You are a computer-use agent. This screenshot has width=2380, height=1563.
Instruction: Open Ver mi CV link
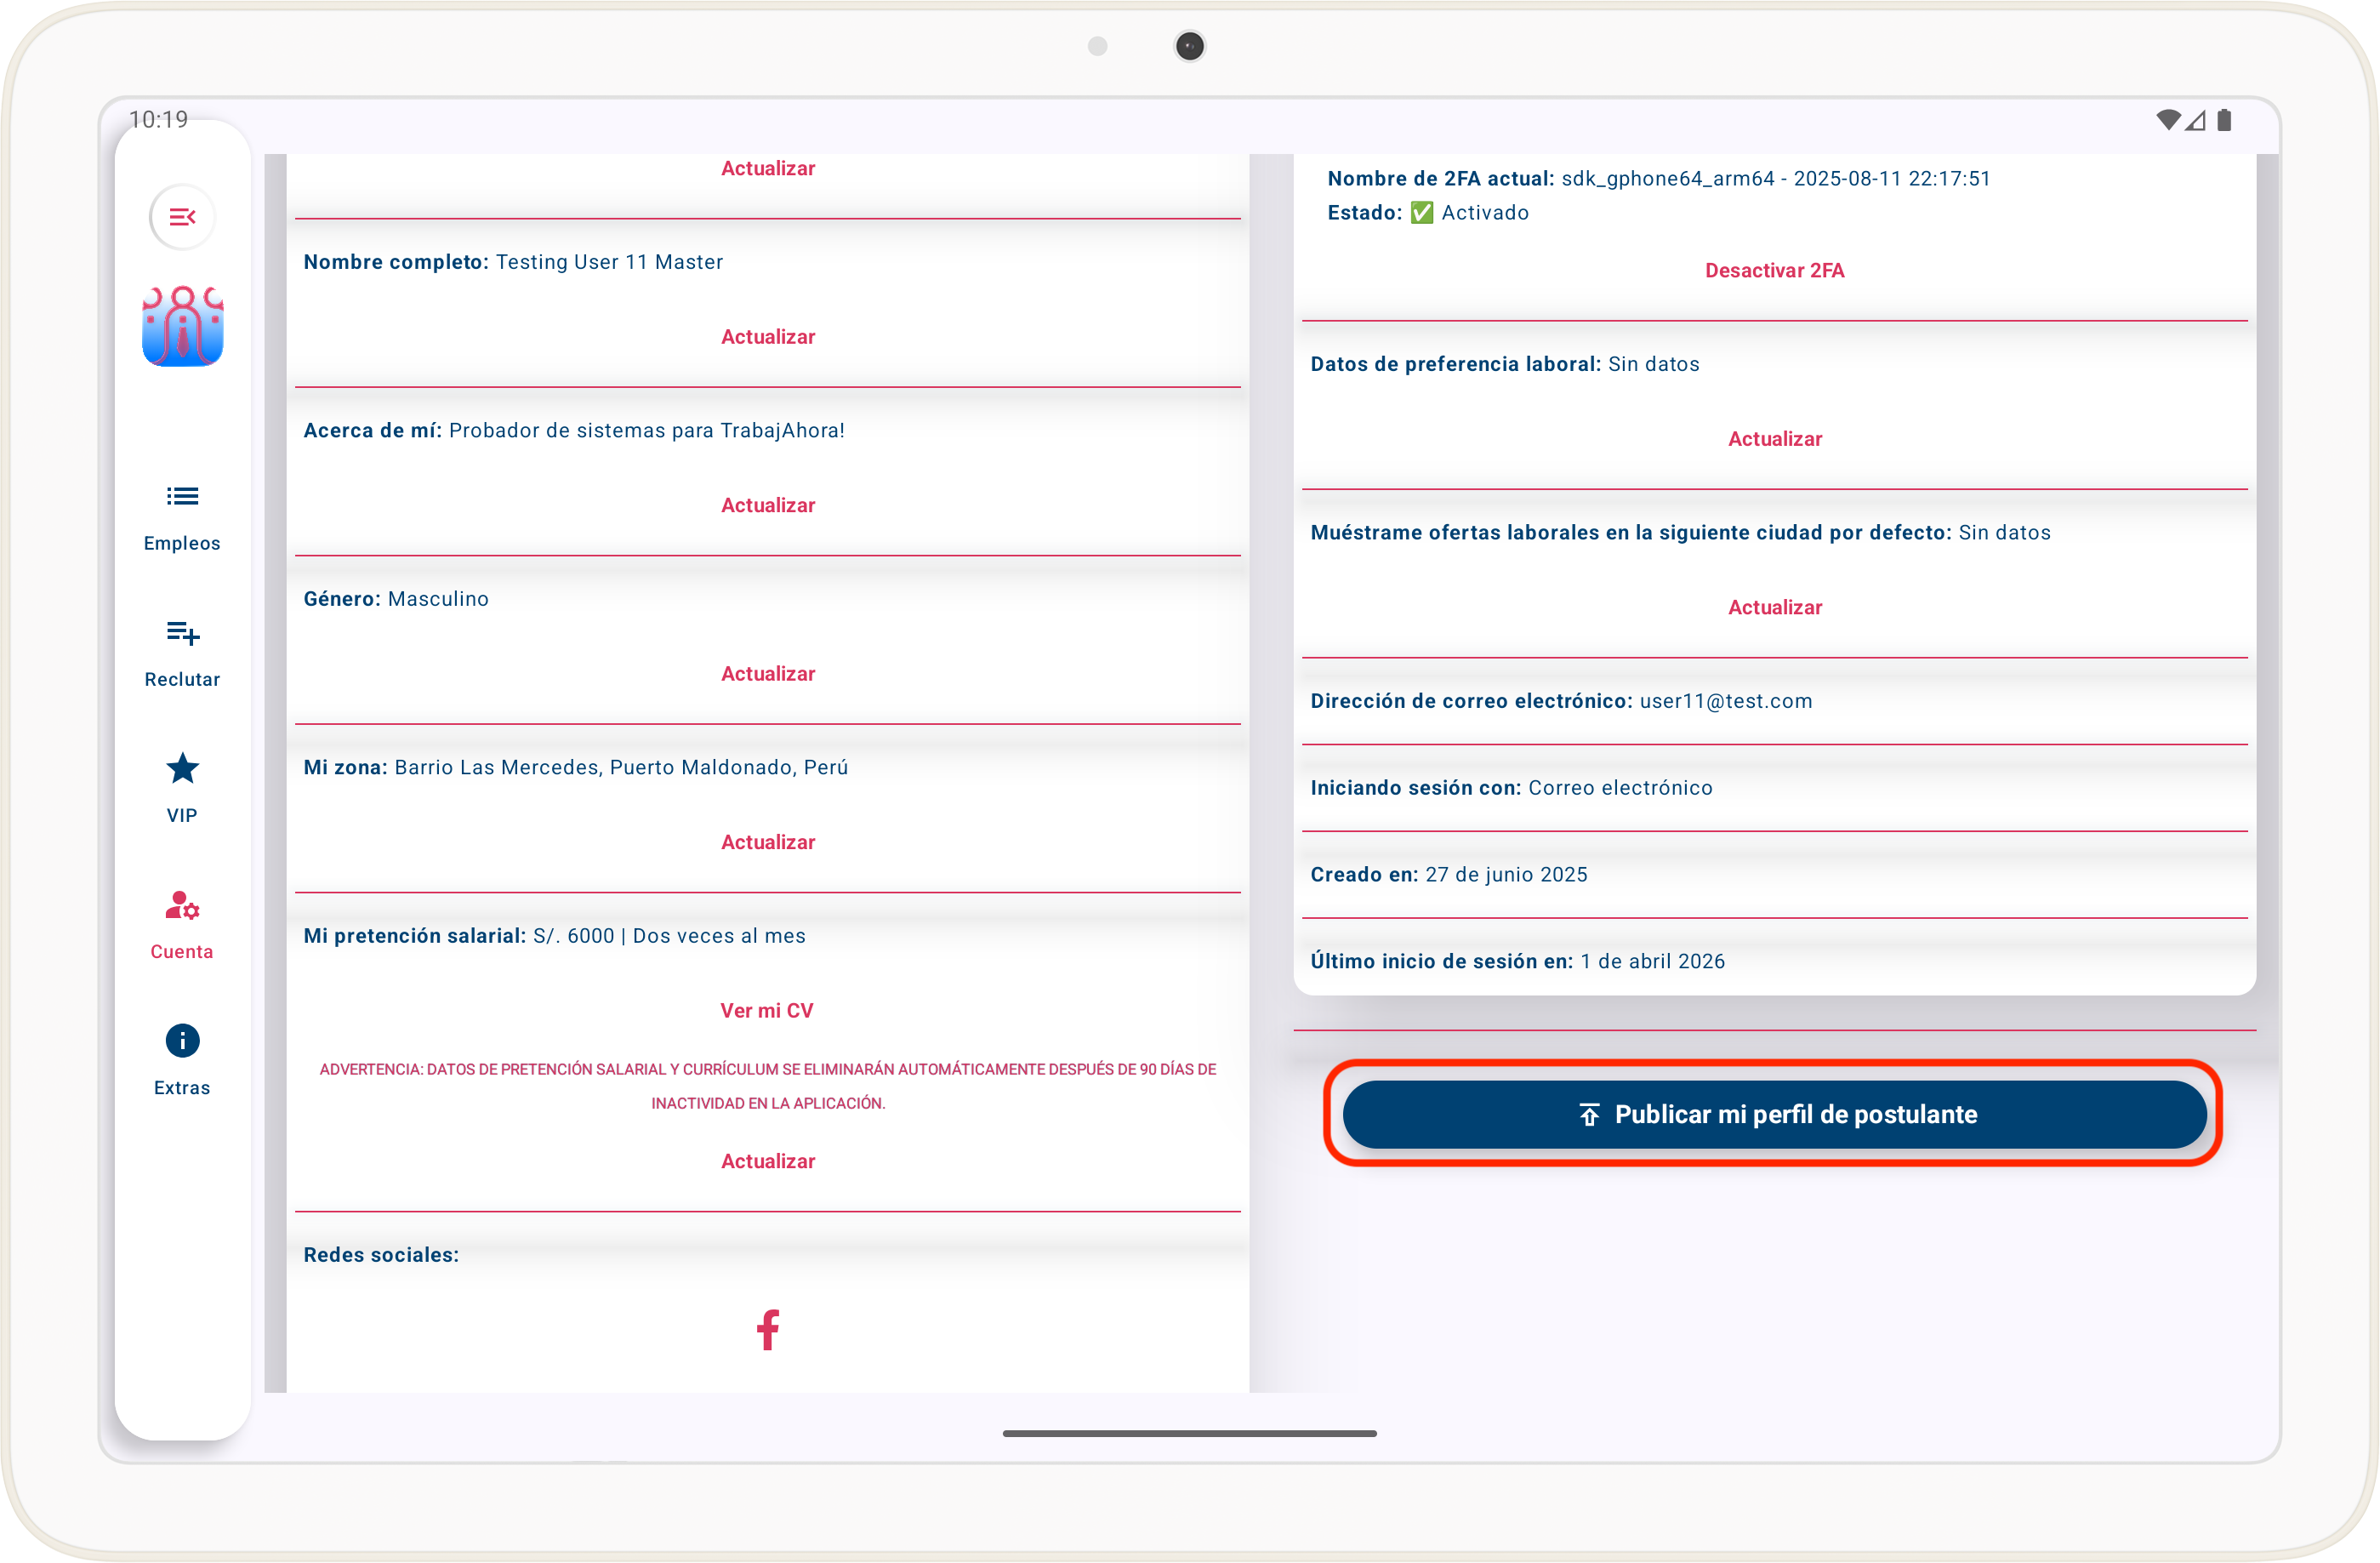[x=767, y=1011]
